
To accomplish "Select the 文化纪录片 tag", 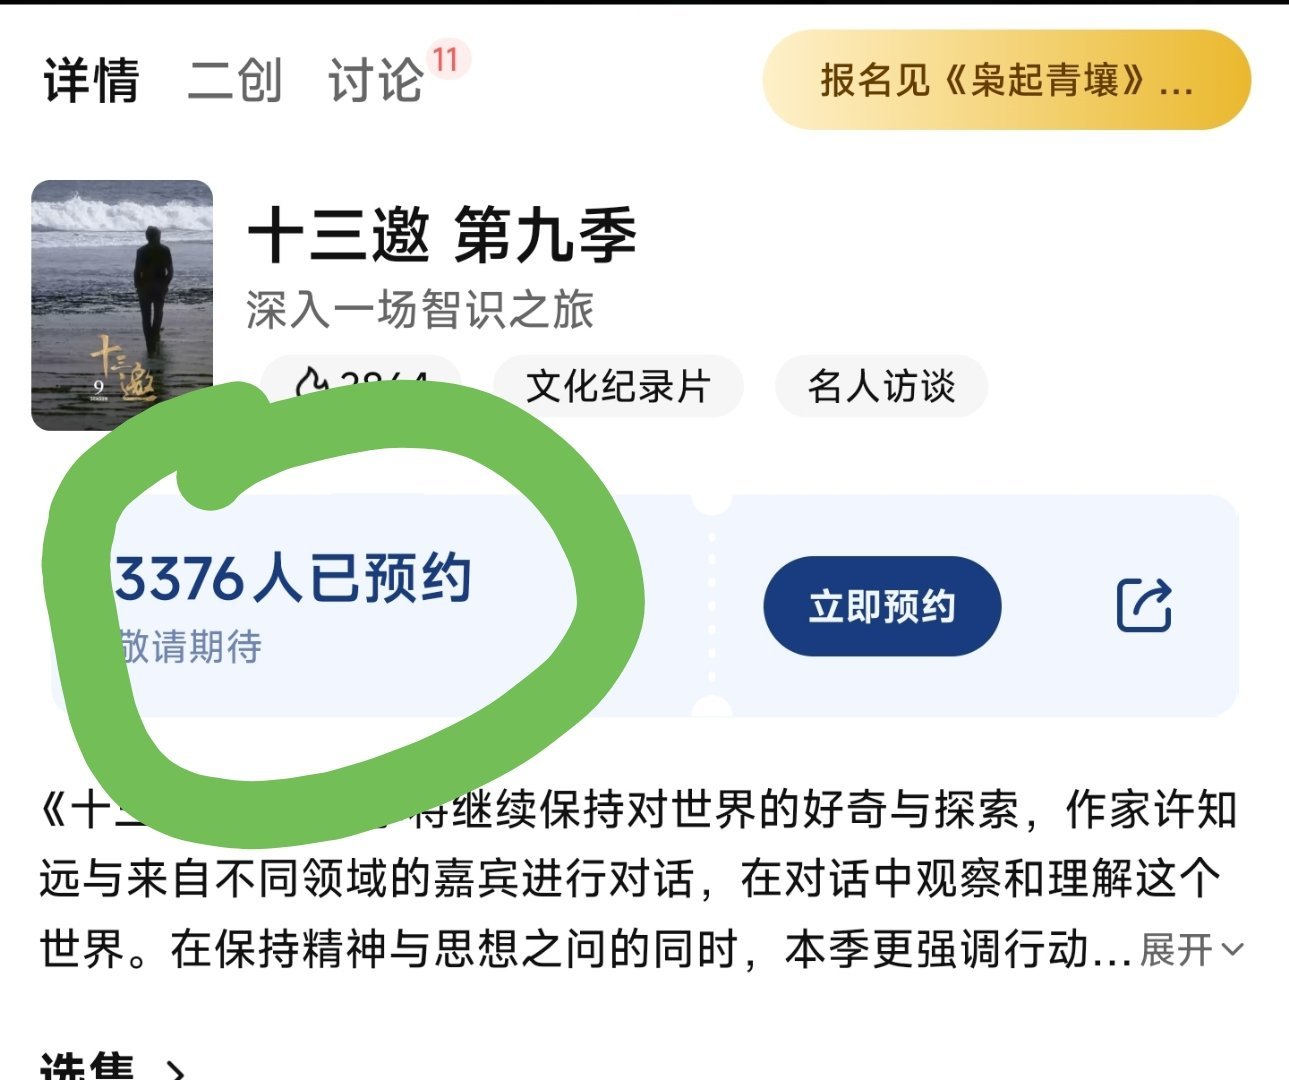I will coord(619,386).
